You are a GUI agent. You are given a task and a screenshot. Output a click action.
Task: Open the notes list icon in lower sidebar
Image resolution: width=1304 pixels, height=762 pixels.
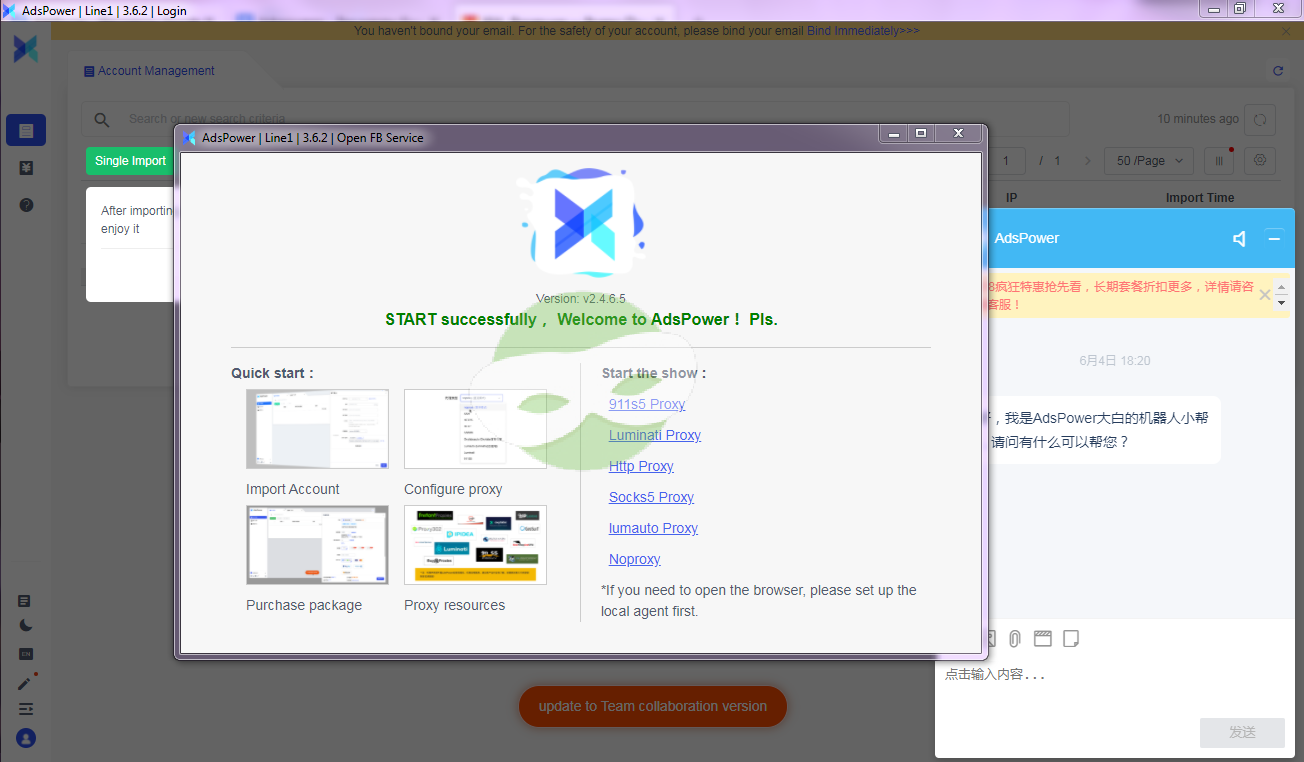tap(25, 601)
